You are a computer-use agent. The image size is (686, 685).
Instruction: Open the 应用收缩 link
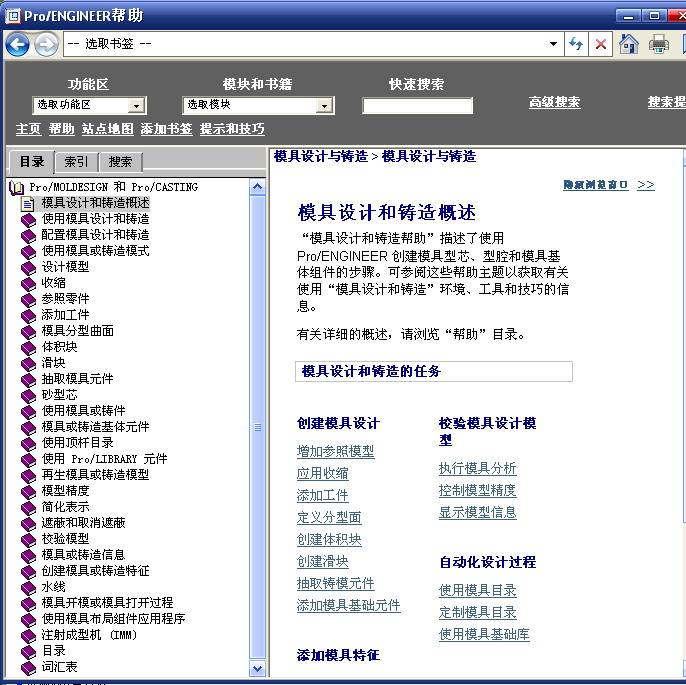322,473
